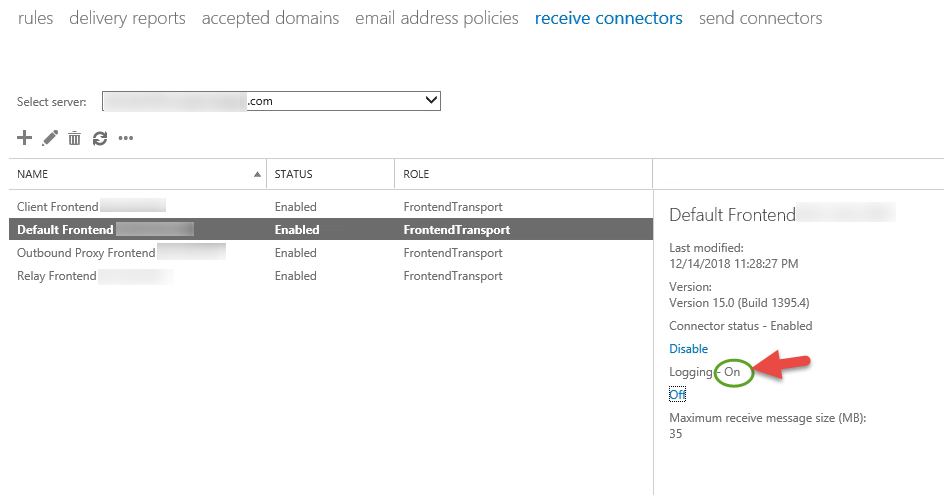Go to accepted domains tab
The image size is (944, 495).
270,18
